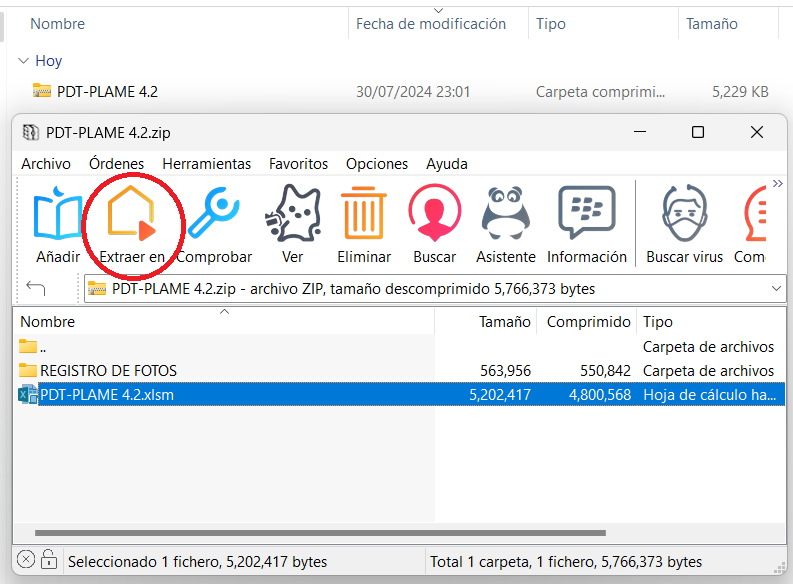Open the Órdenes menu
The width and height of the screenshot is (793, 584).
click(116, 164)
